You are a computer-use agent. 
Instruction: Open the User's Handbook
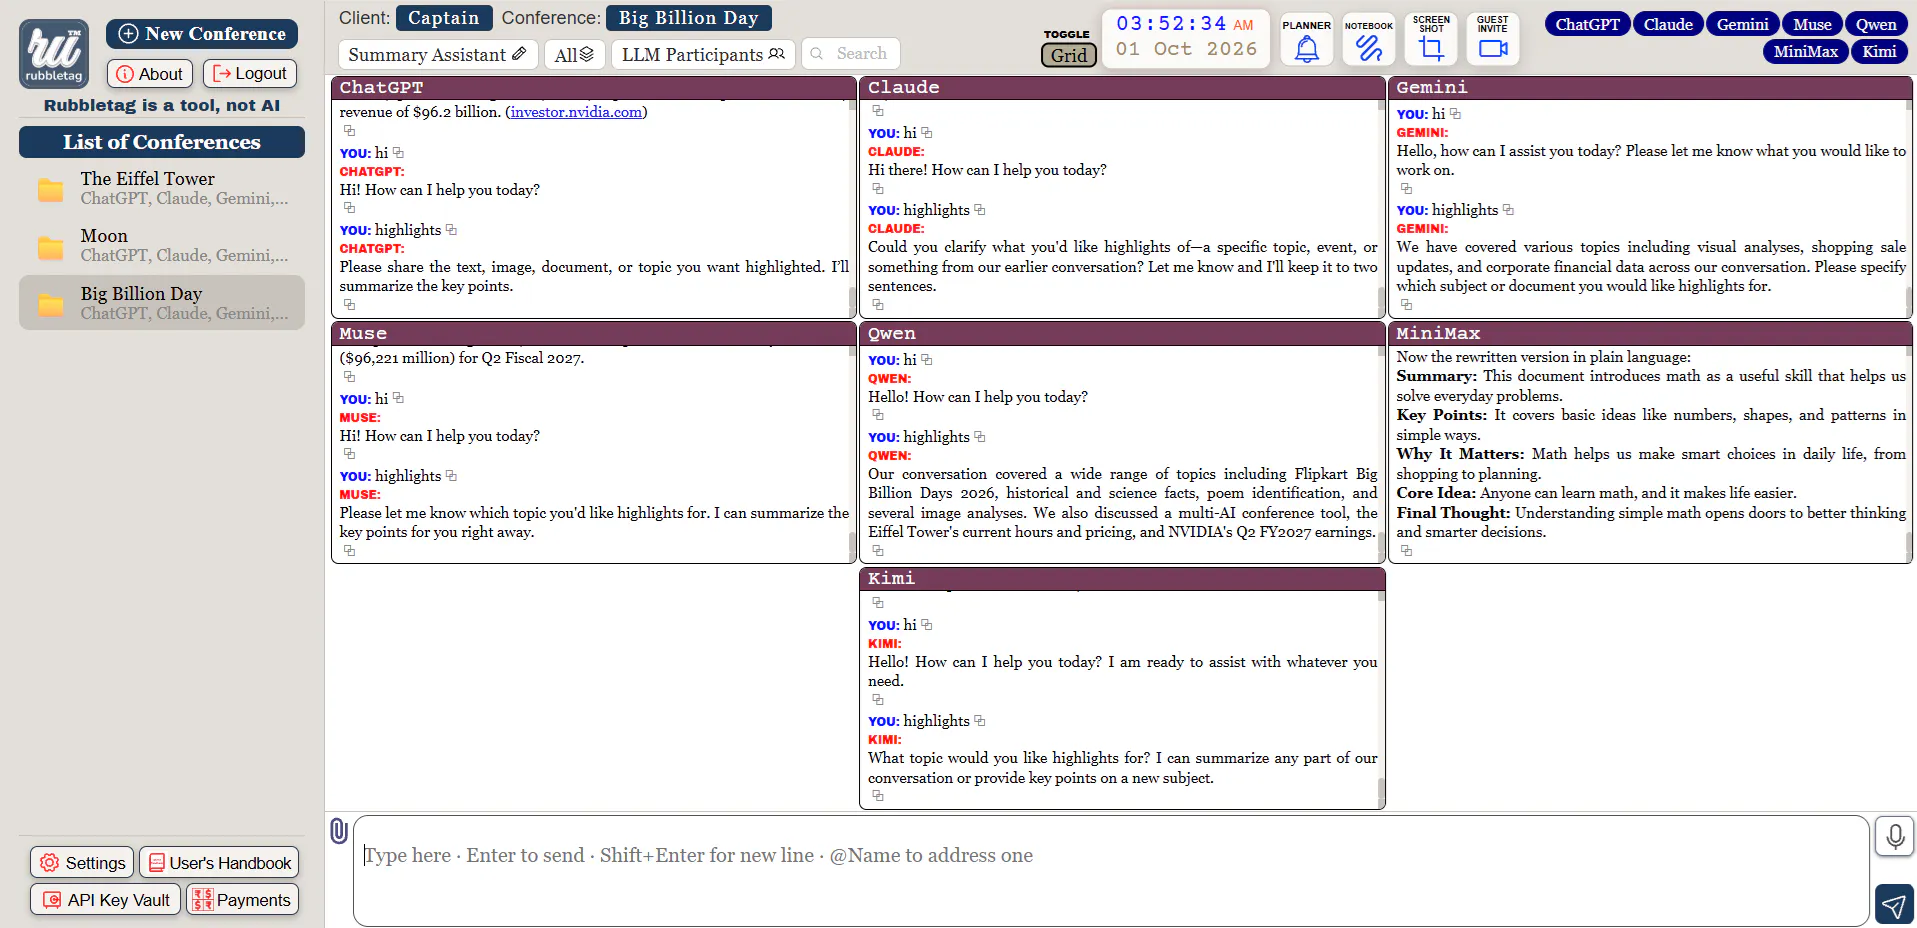[x=219, y=862]
